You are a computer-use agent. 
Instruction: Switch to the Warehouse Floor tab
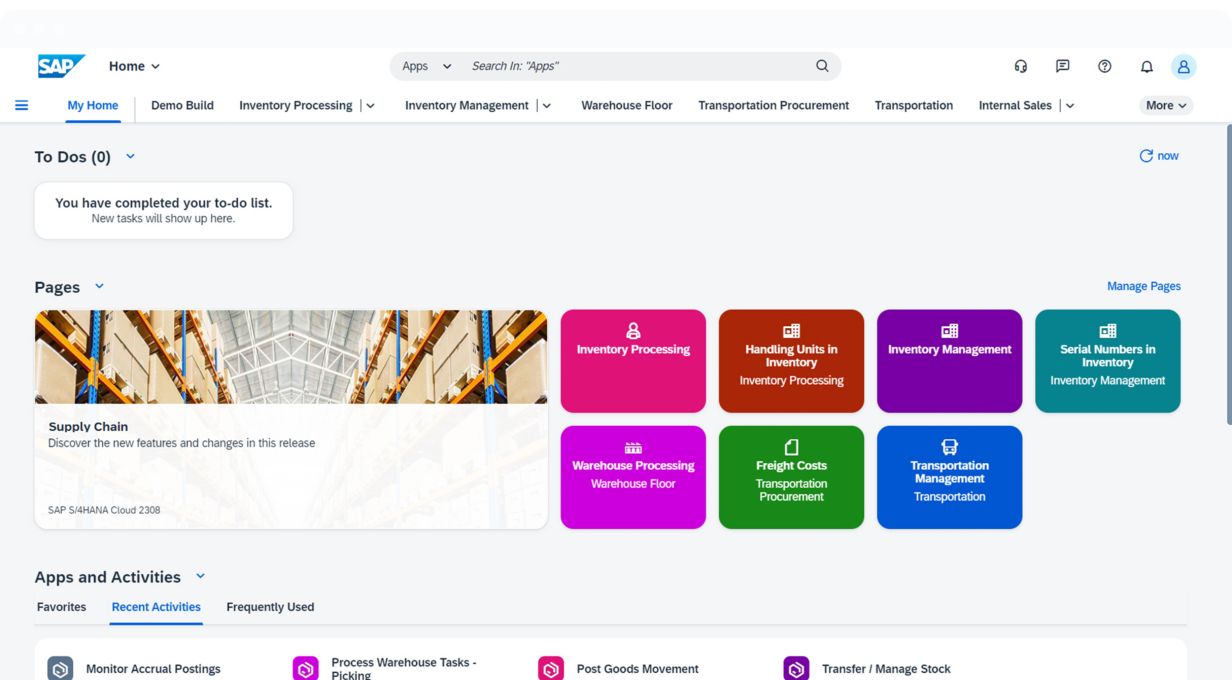(x=626, y=105)
